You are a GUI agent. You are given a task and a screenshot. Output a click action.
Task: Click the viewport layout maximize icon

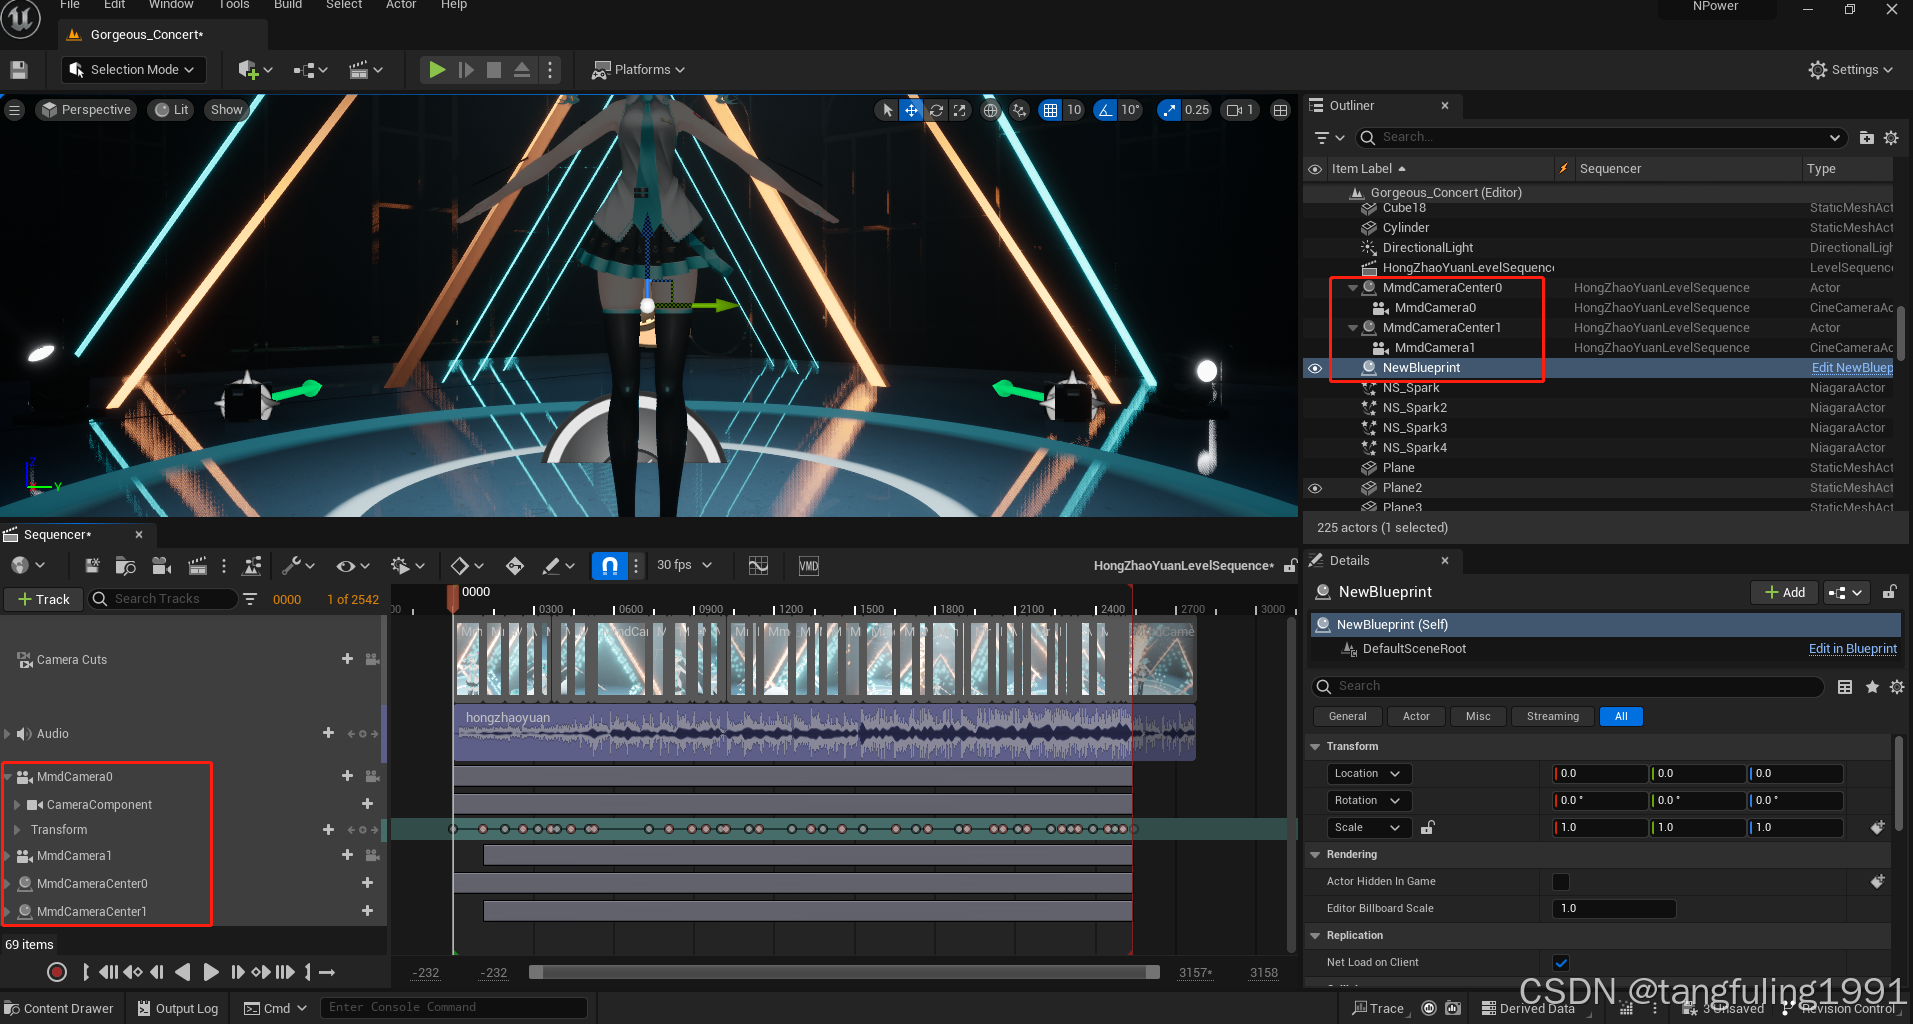pos(1280,110)
